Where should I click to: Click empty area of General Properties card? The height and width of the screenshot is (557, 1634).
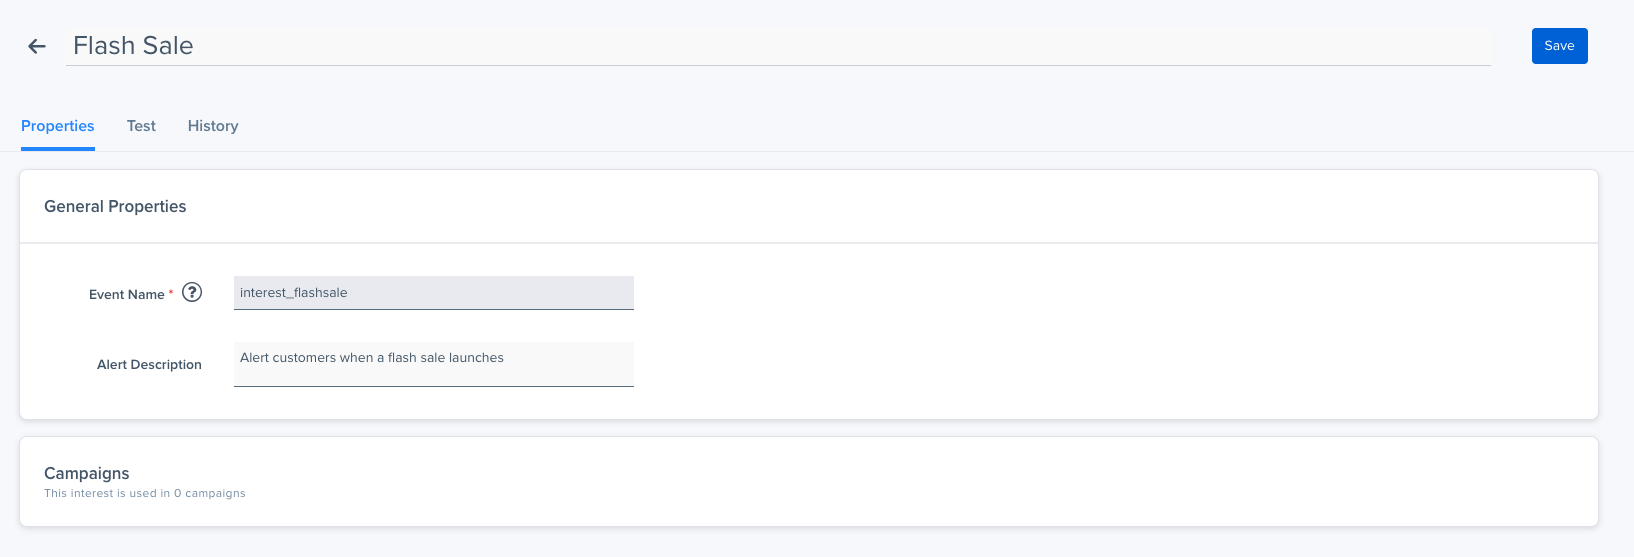1100,330
